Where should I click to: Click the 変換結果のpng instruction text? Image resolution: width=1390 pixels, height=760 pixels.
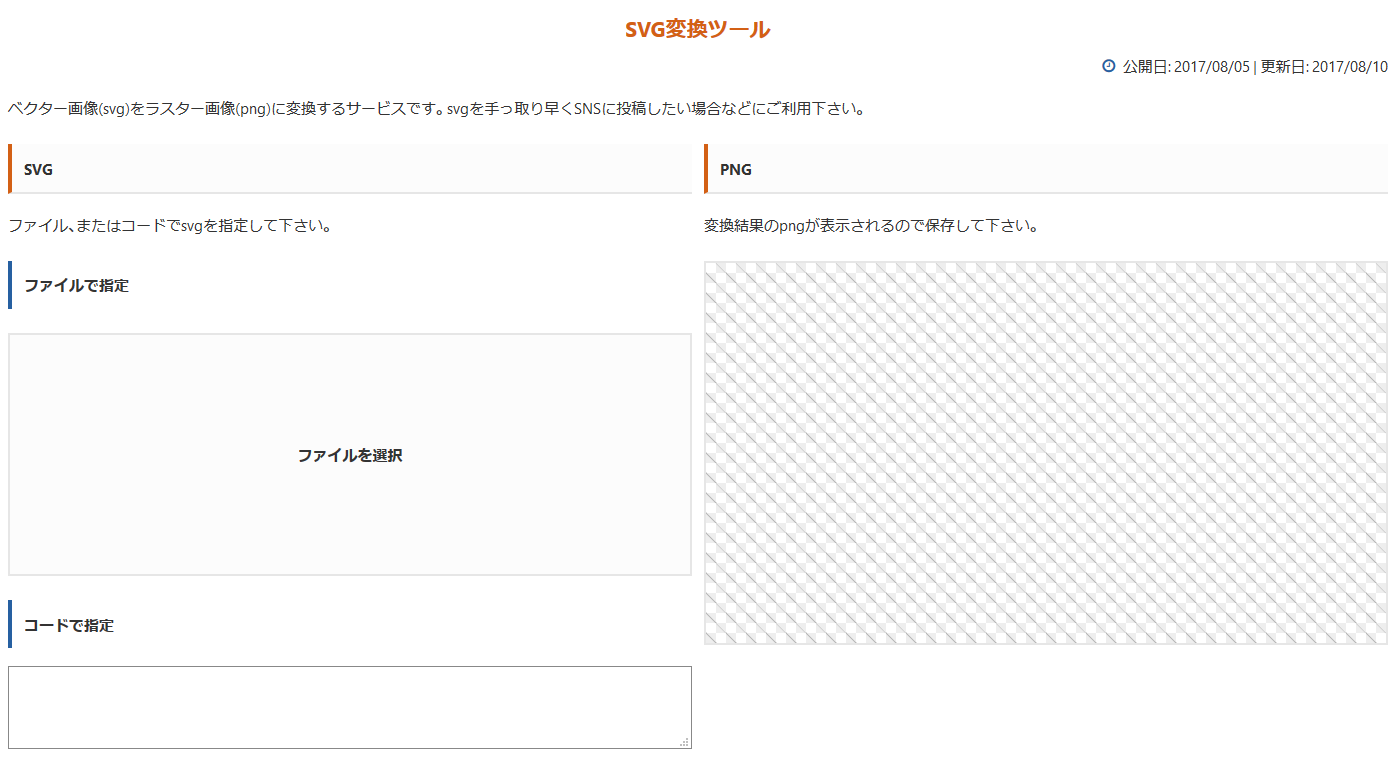pos(871,226)
